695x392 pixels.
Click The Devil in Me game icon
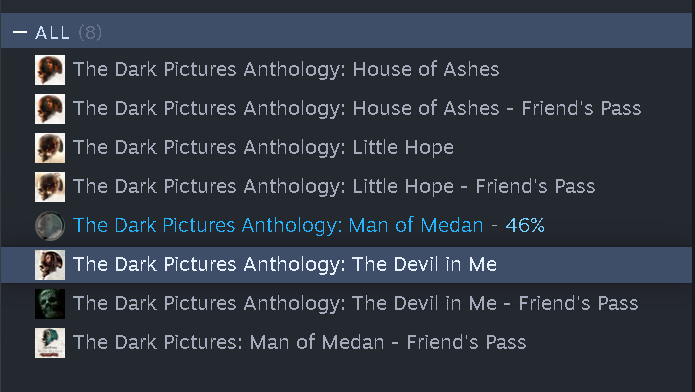click(50, 265)
